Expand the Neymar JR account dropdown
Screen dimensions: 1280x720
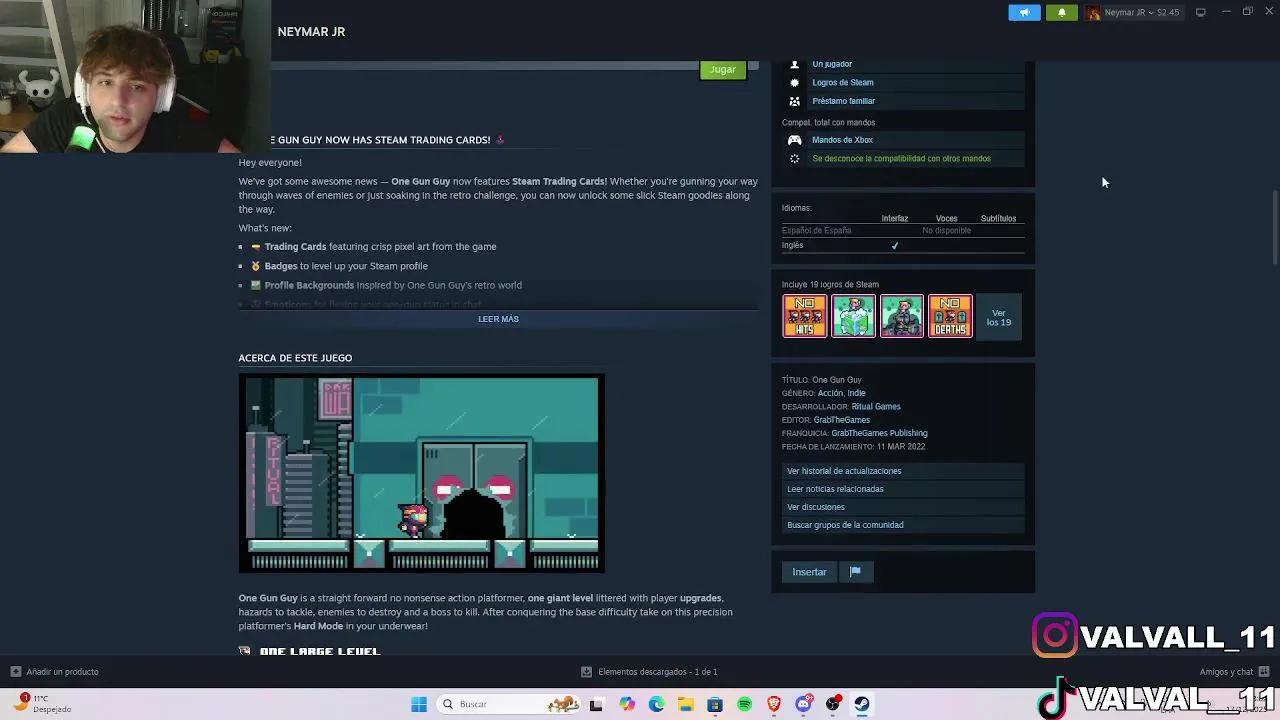[1134, 12]
